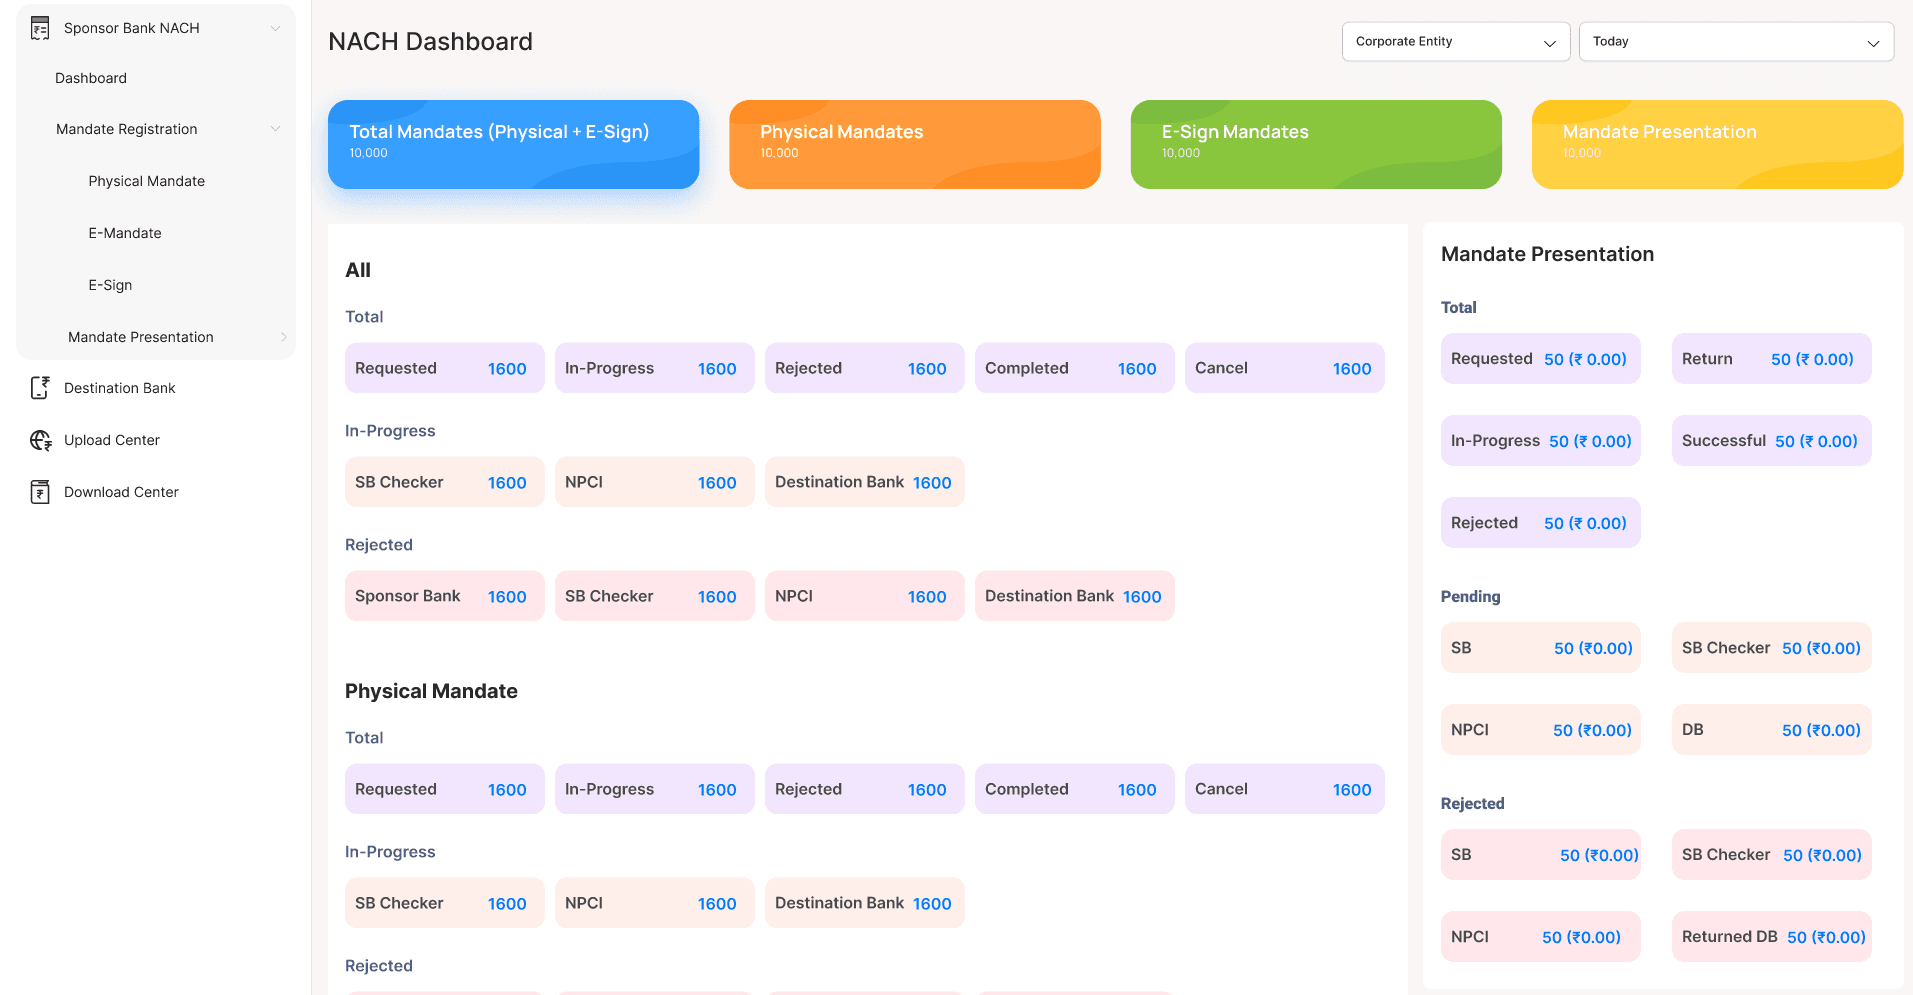Screen dimensions: 1913x995
Task: Click the Upload Center globe icon
Action: [40, 440]
